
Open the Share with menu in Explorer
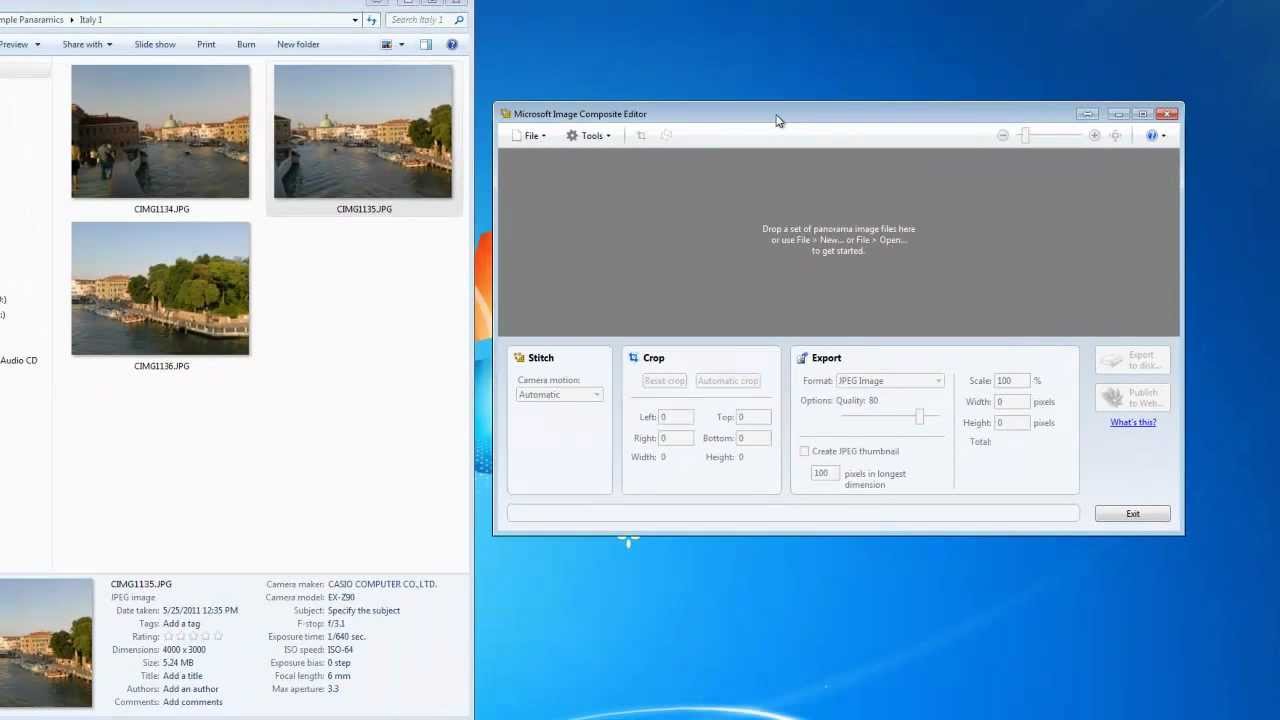pos(87,45)
